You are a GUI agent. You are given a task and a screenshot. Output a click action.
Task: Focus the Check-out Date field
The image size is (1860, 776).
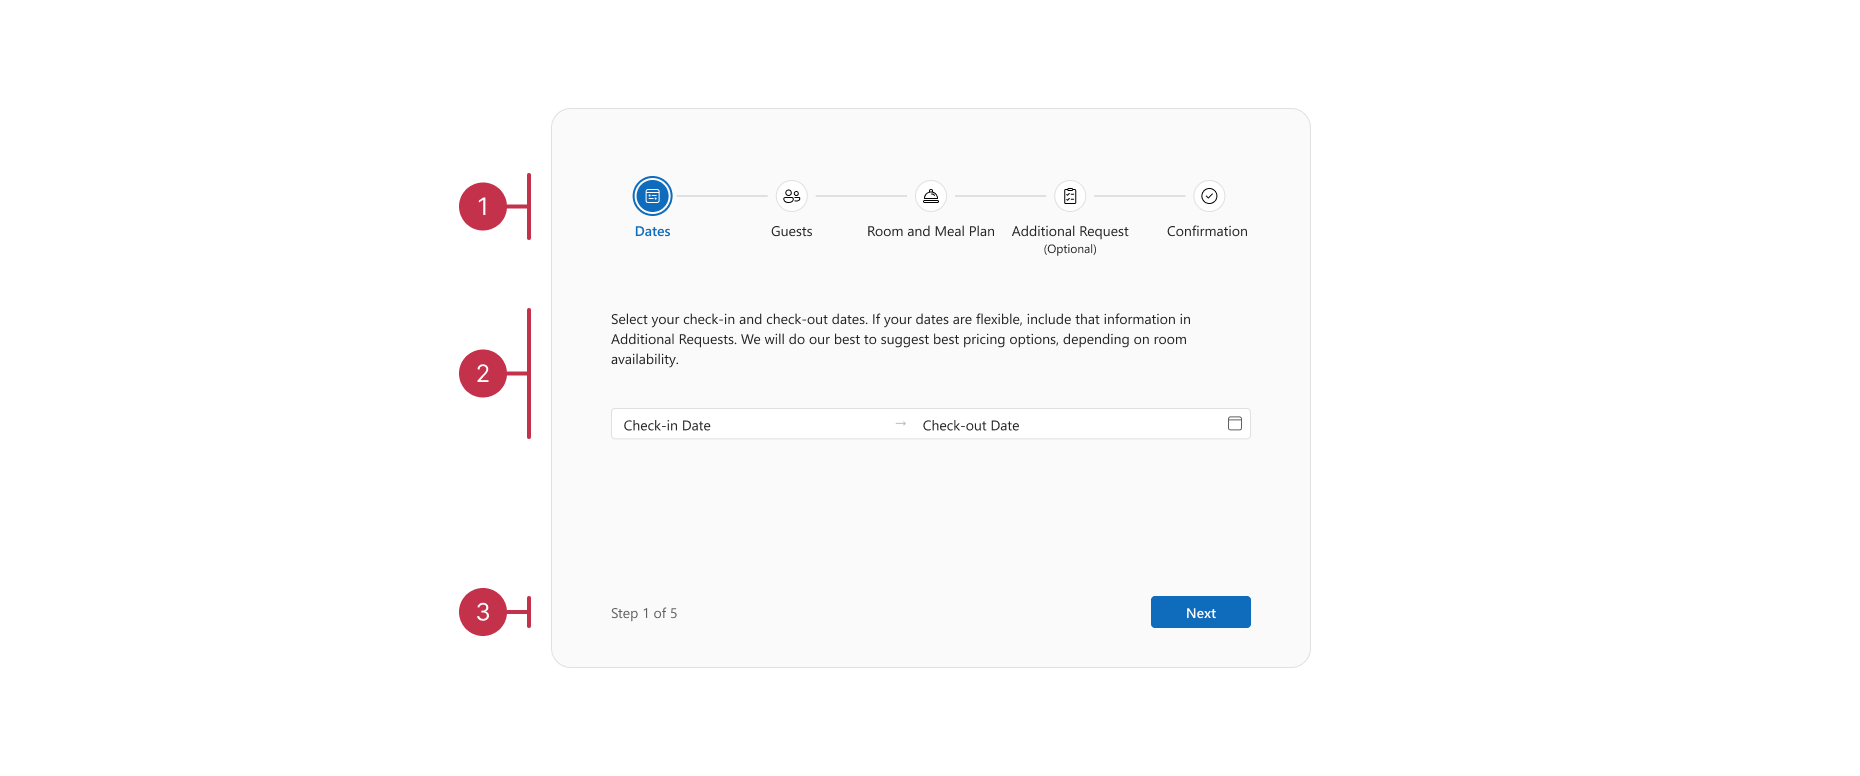(x=1060, y=425)
